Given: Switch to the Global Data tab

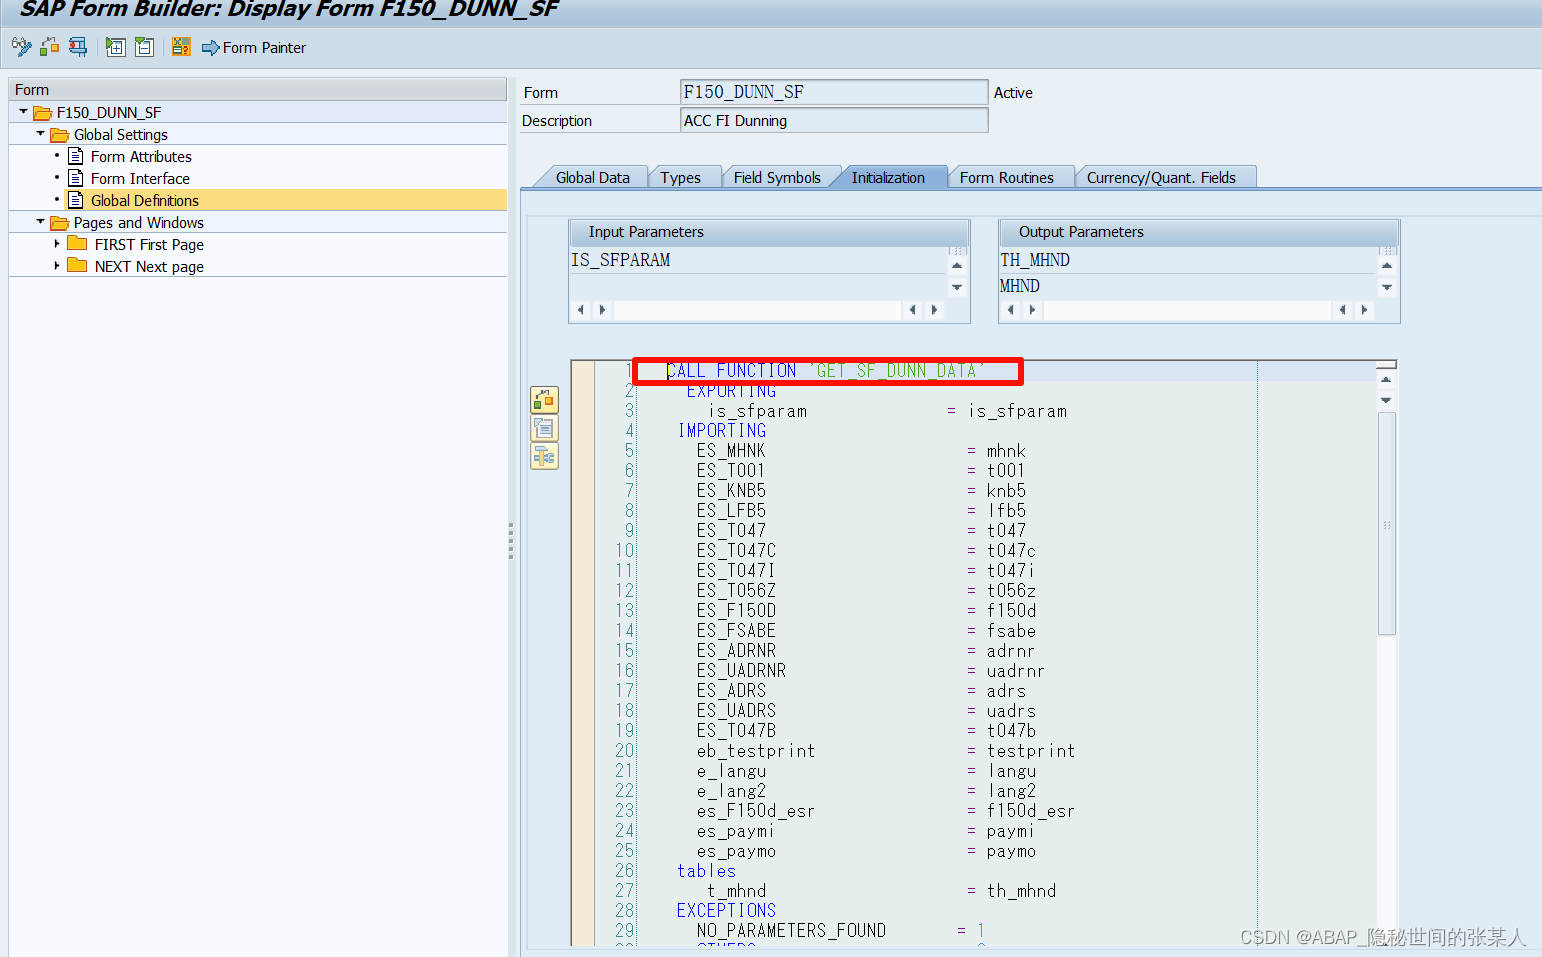Looking at the screenshot, I should coord(592,177).
